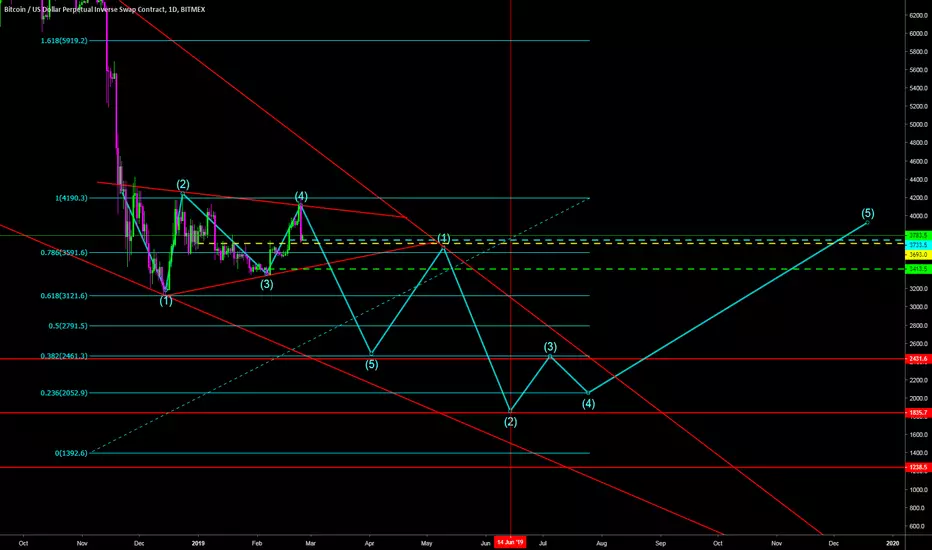Click projected wave label (4) before August
The image size is (932, 550).
tap(588, 404)
